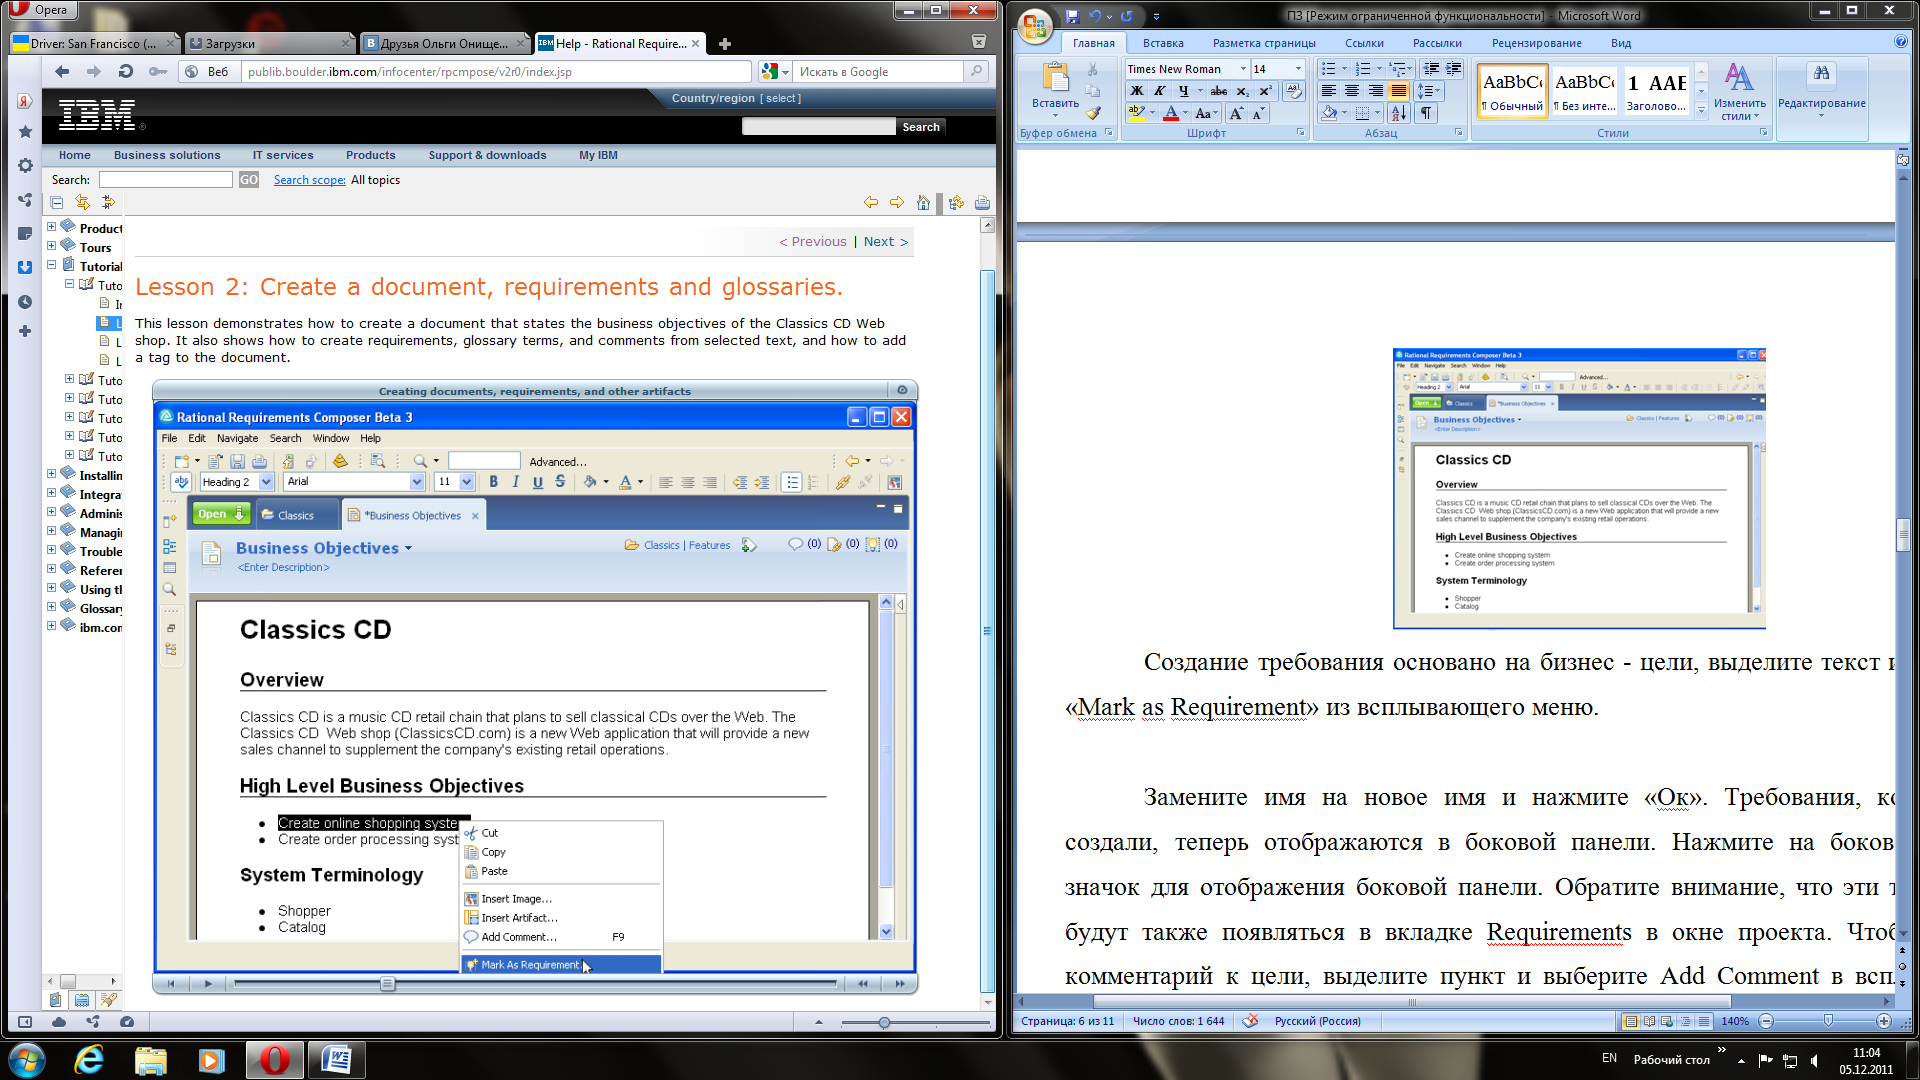Click Previous lesson link
The width and height of the screenshot is (1920, 1080).
click(x=813, y=241)
